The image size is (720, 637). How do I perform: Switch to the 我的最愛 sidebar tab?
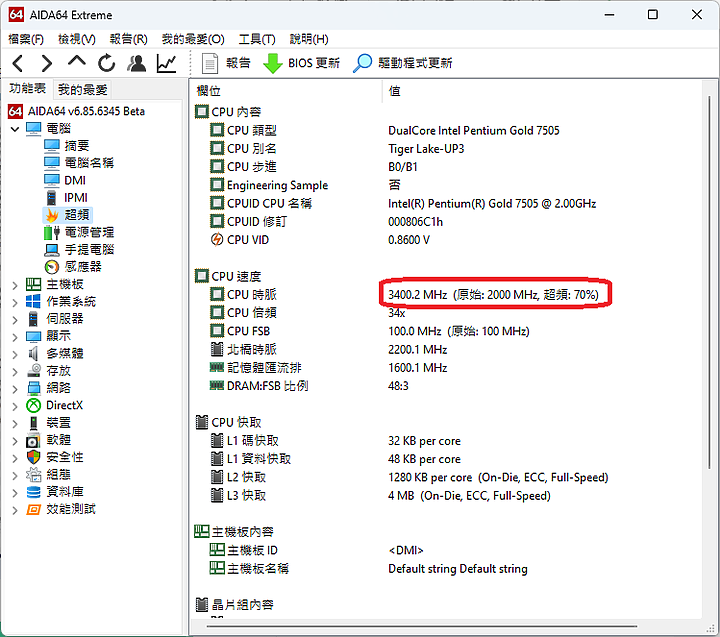(x=83, y=89)
